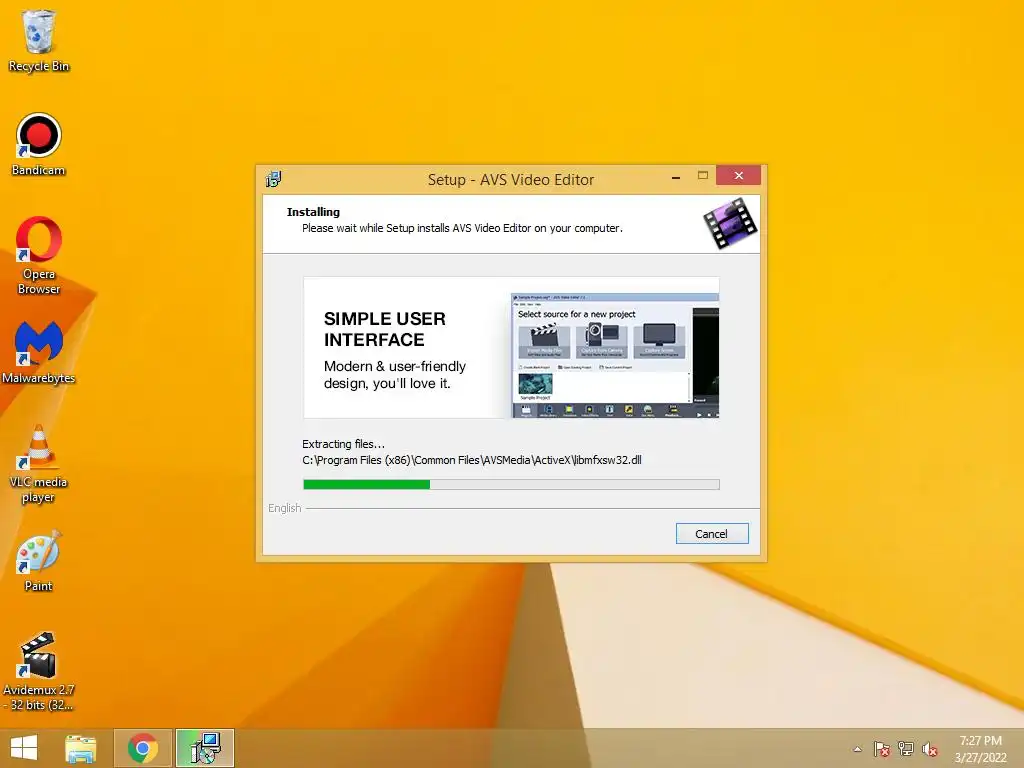Click the setup installer taskbar icon
Screen dimensions: 1024x768
(x=205, y=748)
